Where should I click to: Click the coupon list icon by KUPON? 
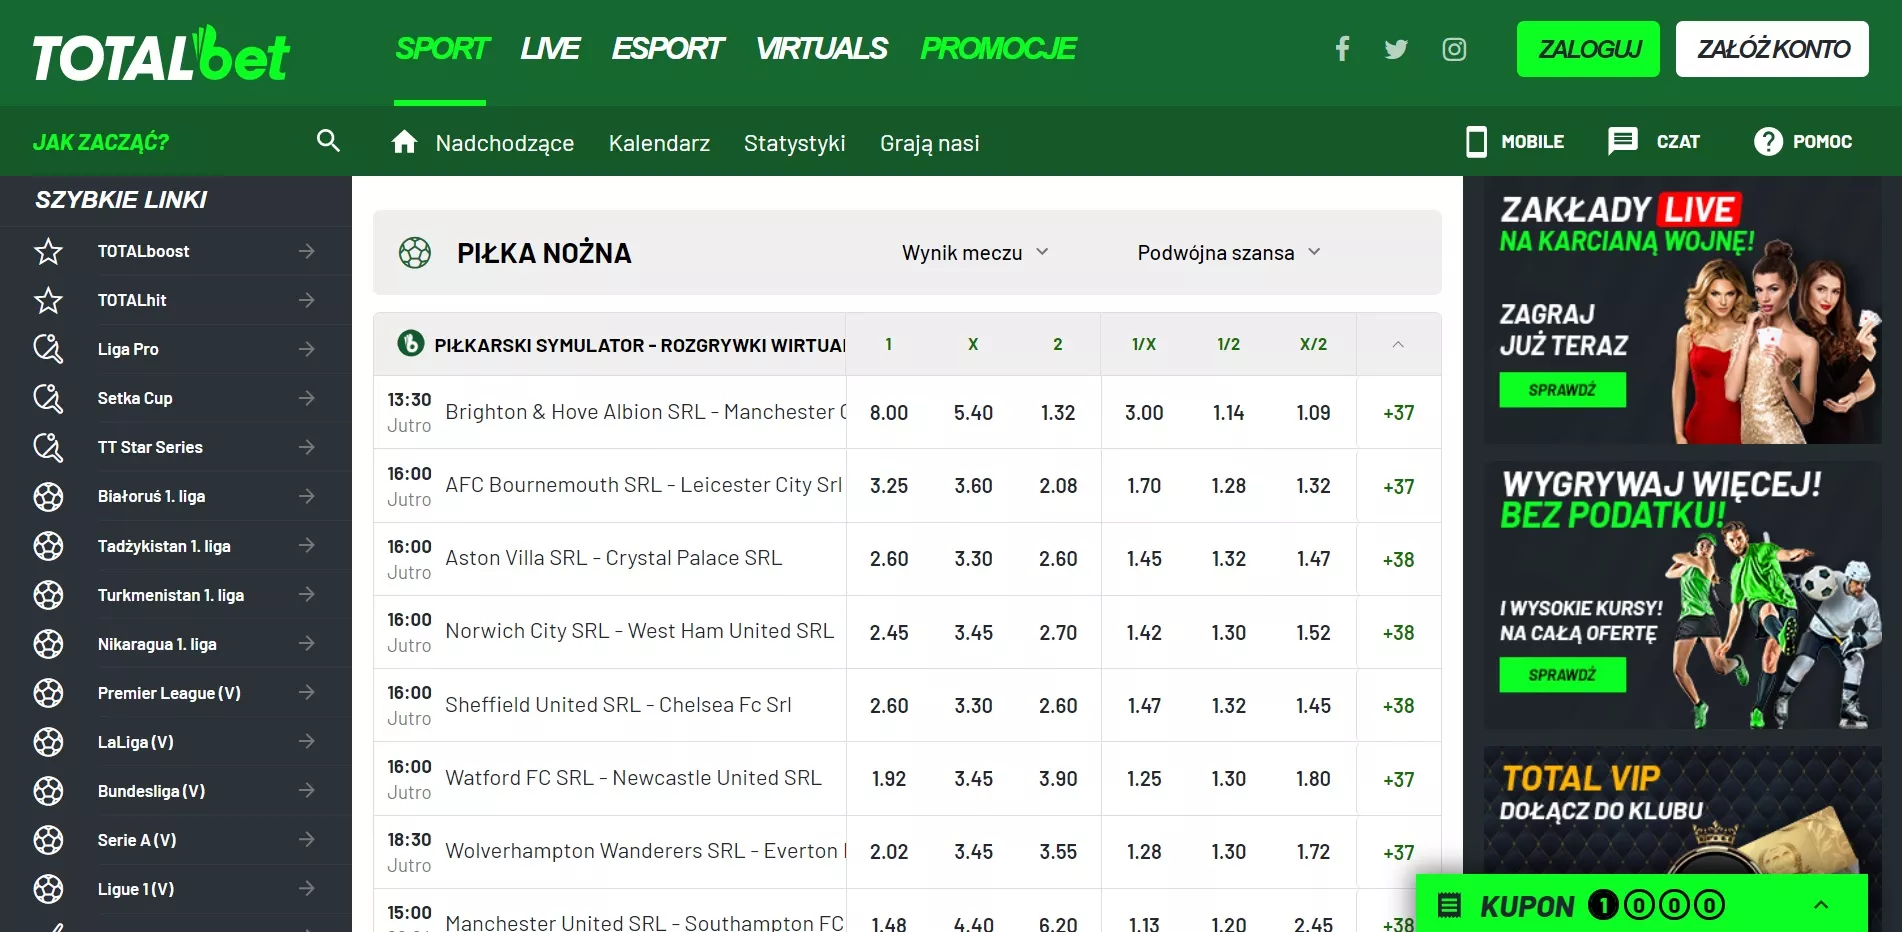click(1449, 906)
